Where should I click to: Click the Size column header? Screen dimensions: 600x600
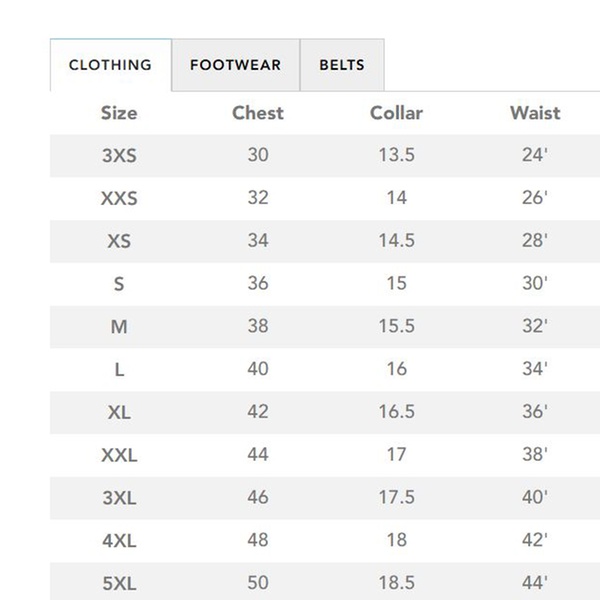119,113
